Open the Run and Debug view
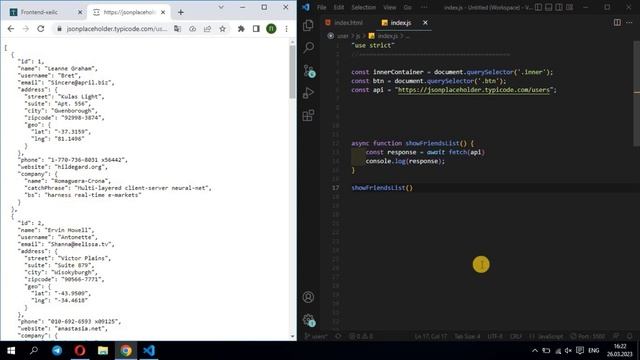This screenshot has height=360, width=640. (309, 93)
